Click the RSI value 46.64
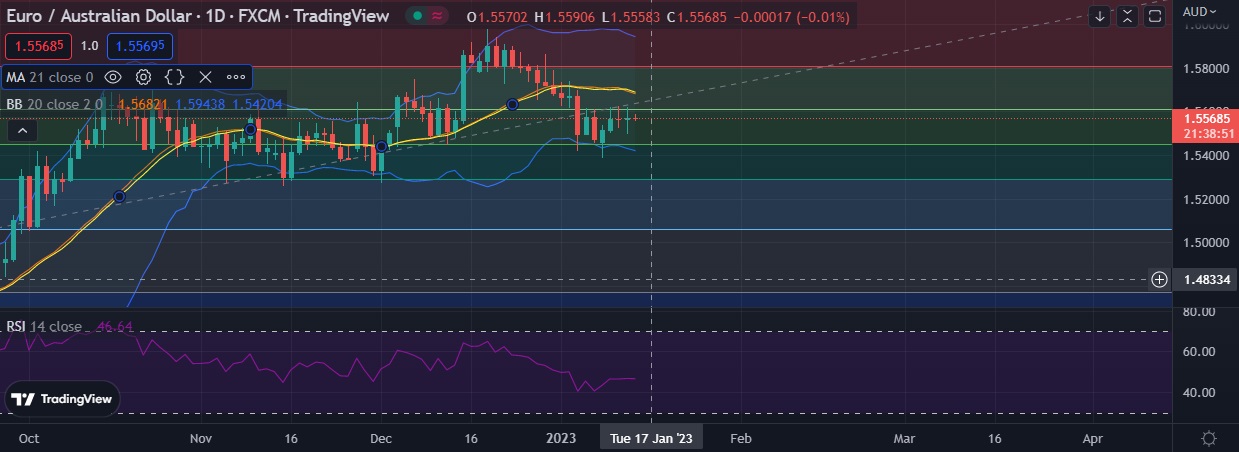 (x=115, y=326)
